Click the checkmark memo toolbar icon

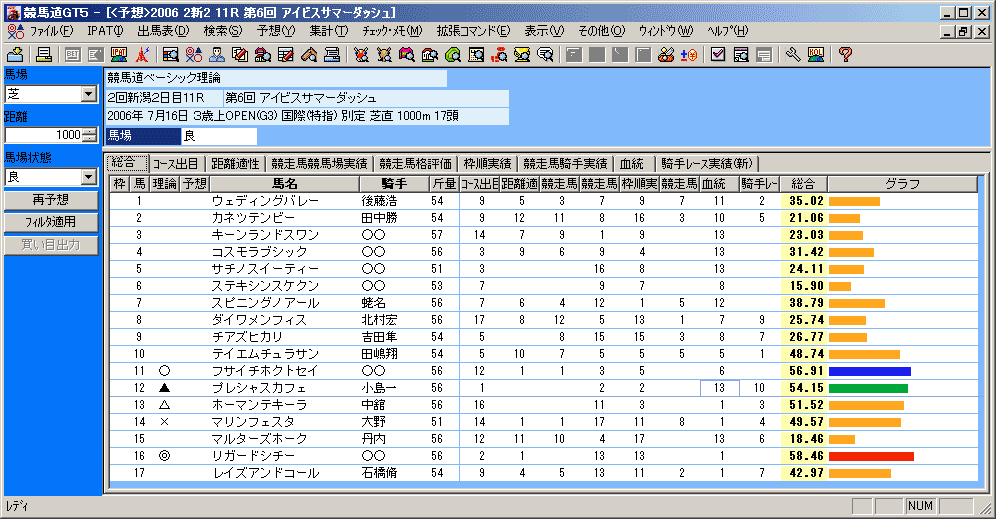pyautogui.click(x=718, y=54)
